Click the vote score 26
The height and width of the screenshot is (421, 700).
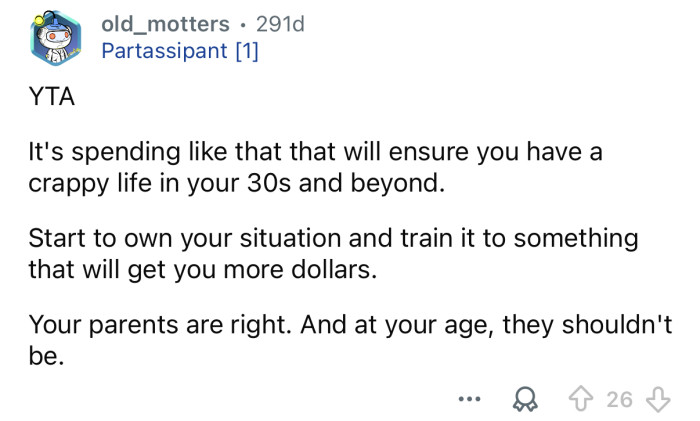[x=619, y=399]
